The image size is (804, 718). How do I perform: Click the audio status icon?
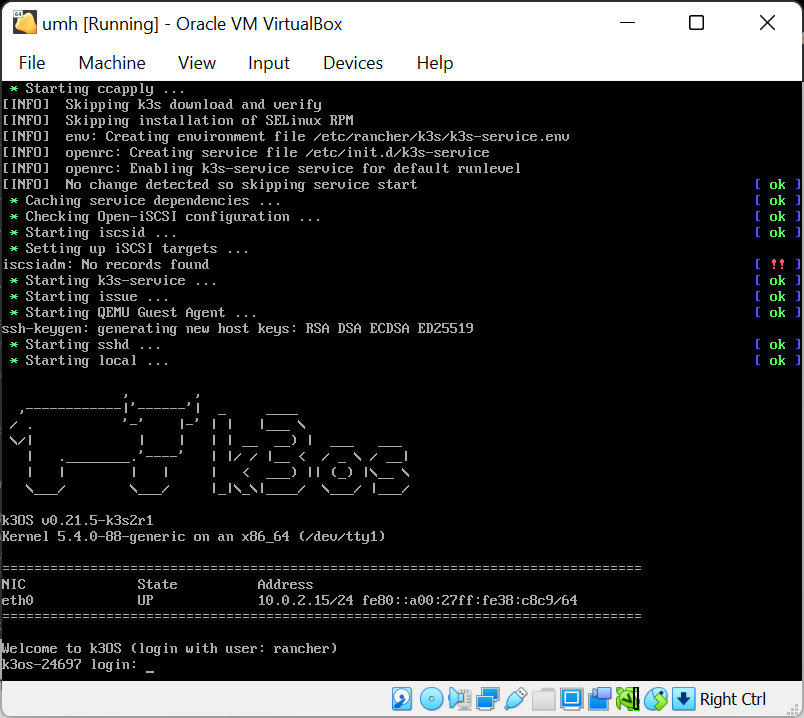tap(459, 698)
